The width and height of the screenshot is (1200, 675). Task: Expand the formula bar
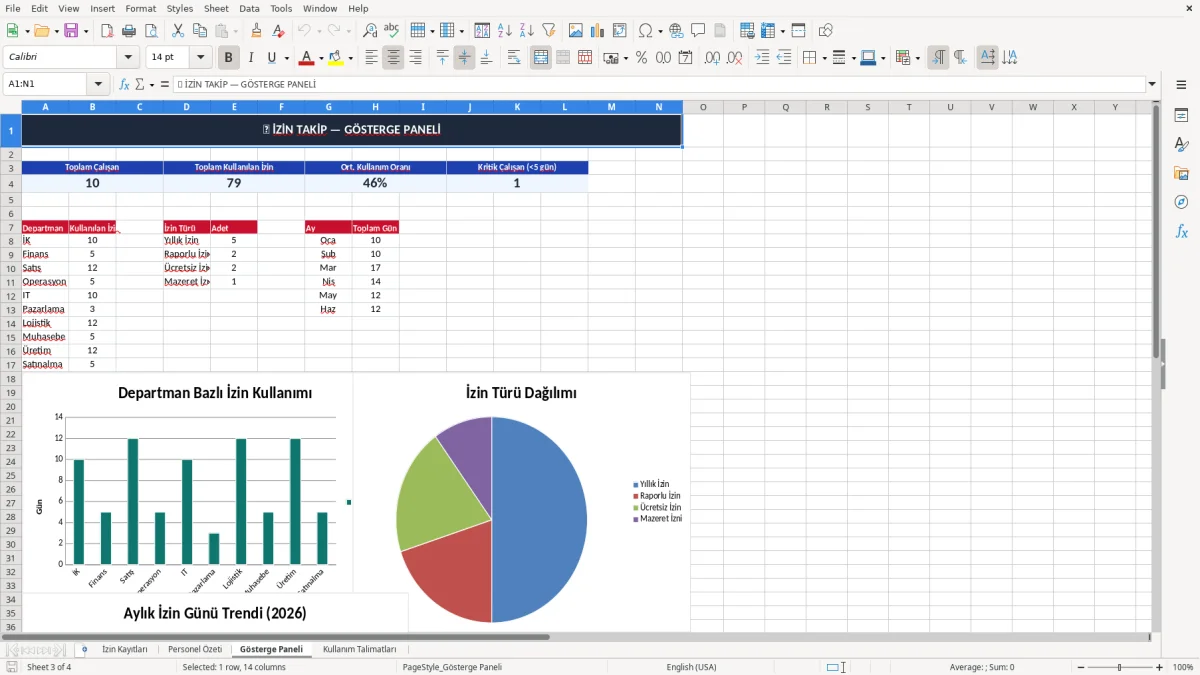pos(1152,85)
